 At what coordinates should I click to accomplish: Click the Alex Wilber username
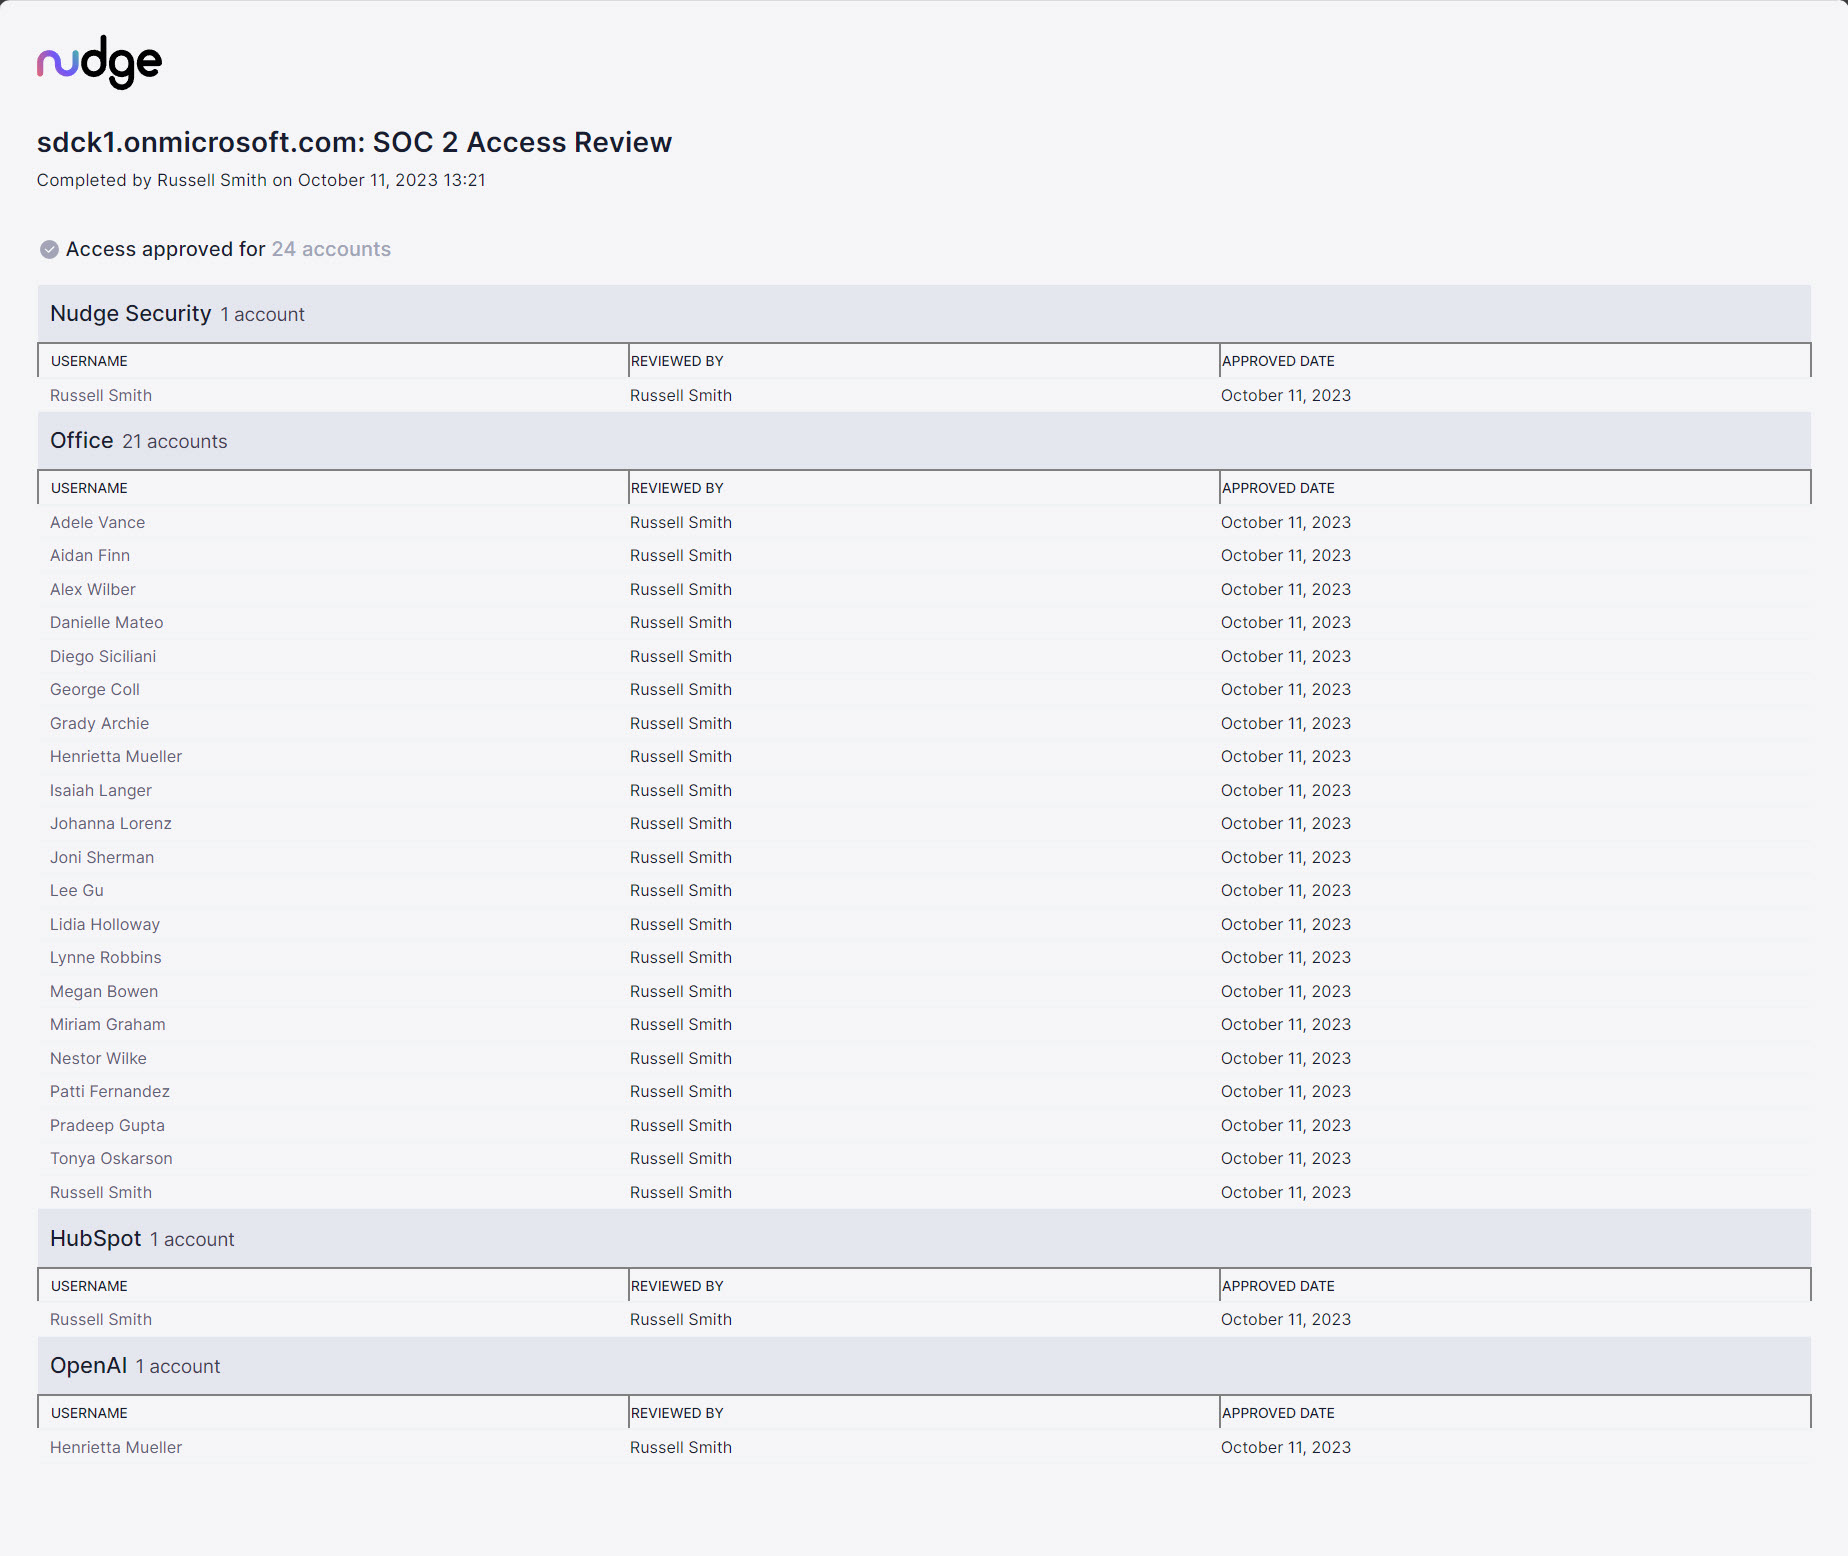tap(93, 589)
